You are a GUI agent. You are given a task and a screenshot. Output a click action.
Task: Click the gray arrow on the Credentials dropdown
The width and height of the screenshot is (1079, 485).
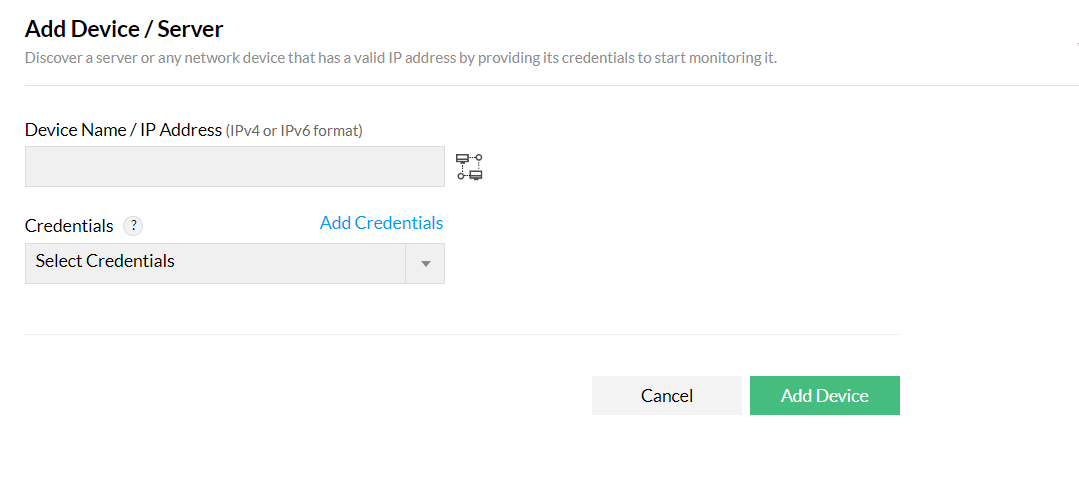click(x=425, y=263)
